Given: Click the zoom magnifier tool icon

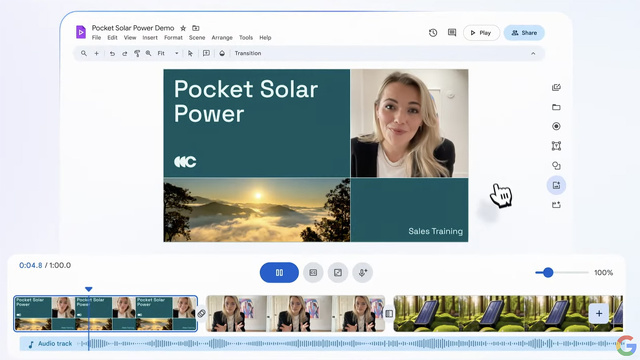Looking at the screenshot, I should point(149,53).
